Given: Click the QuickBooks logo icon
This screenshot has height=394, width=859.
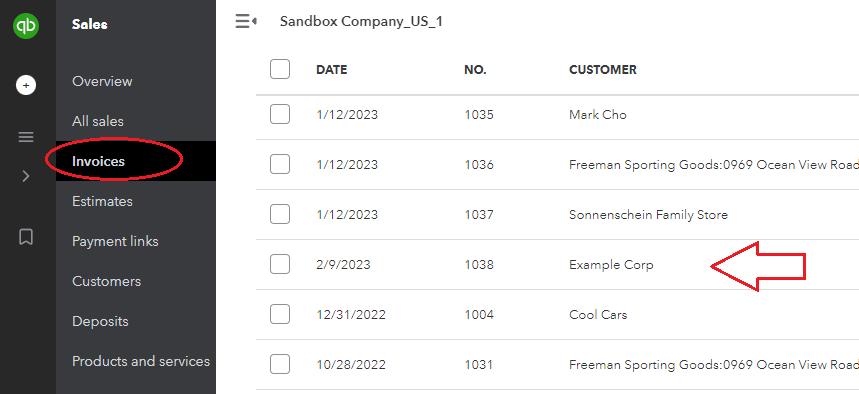Looking at the screenshot, I should click(x=26, y=26).
